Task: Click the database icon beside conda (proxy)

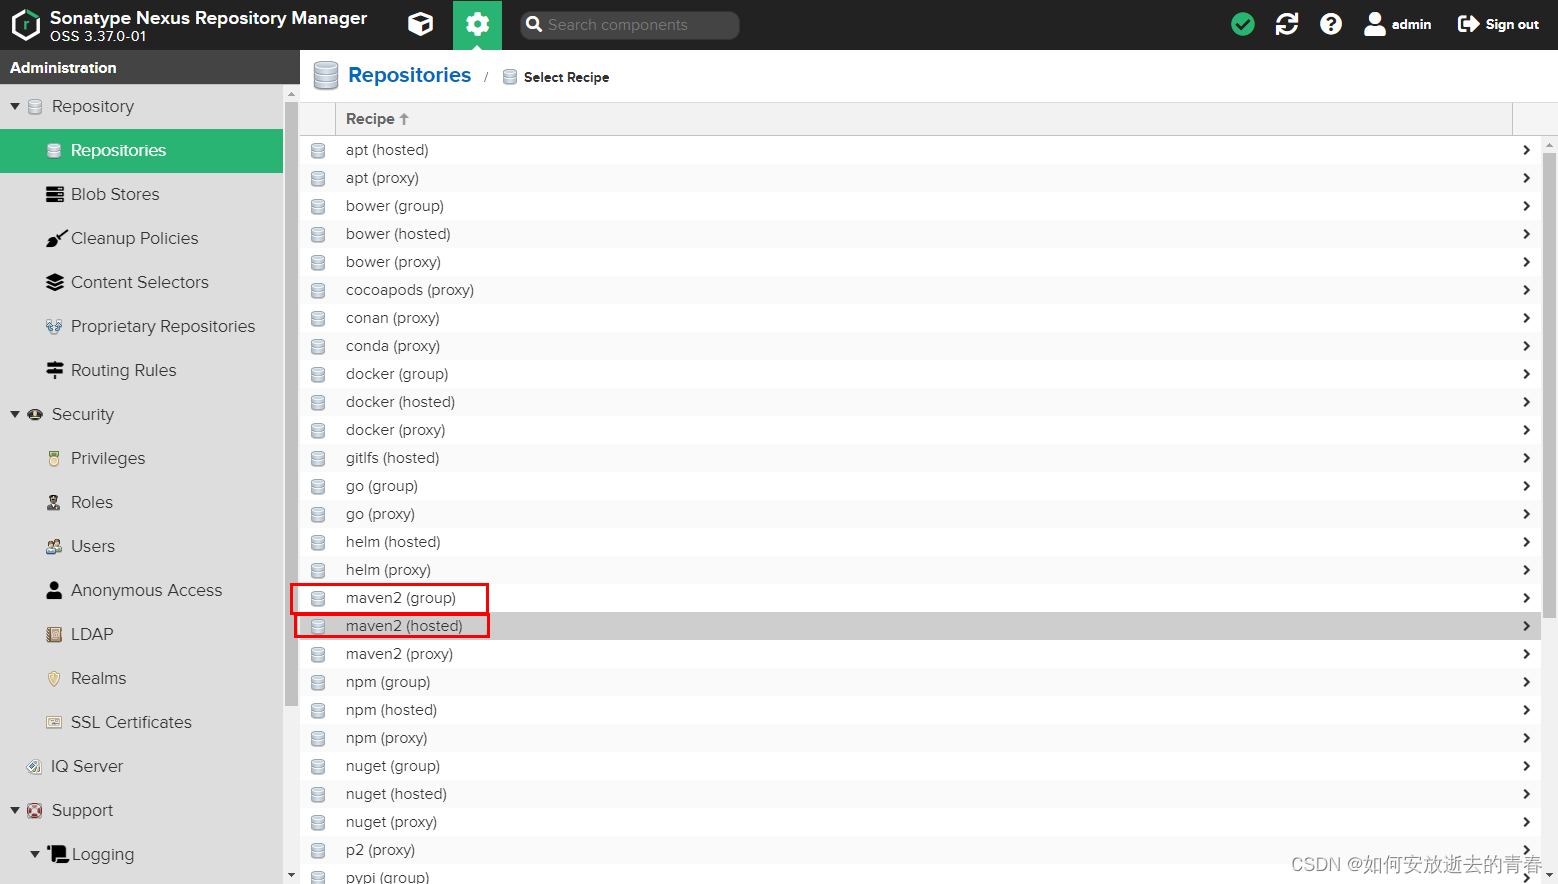Action: point(318,346)
